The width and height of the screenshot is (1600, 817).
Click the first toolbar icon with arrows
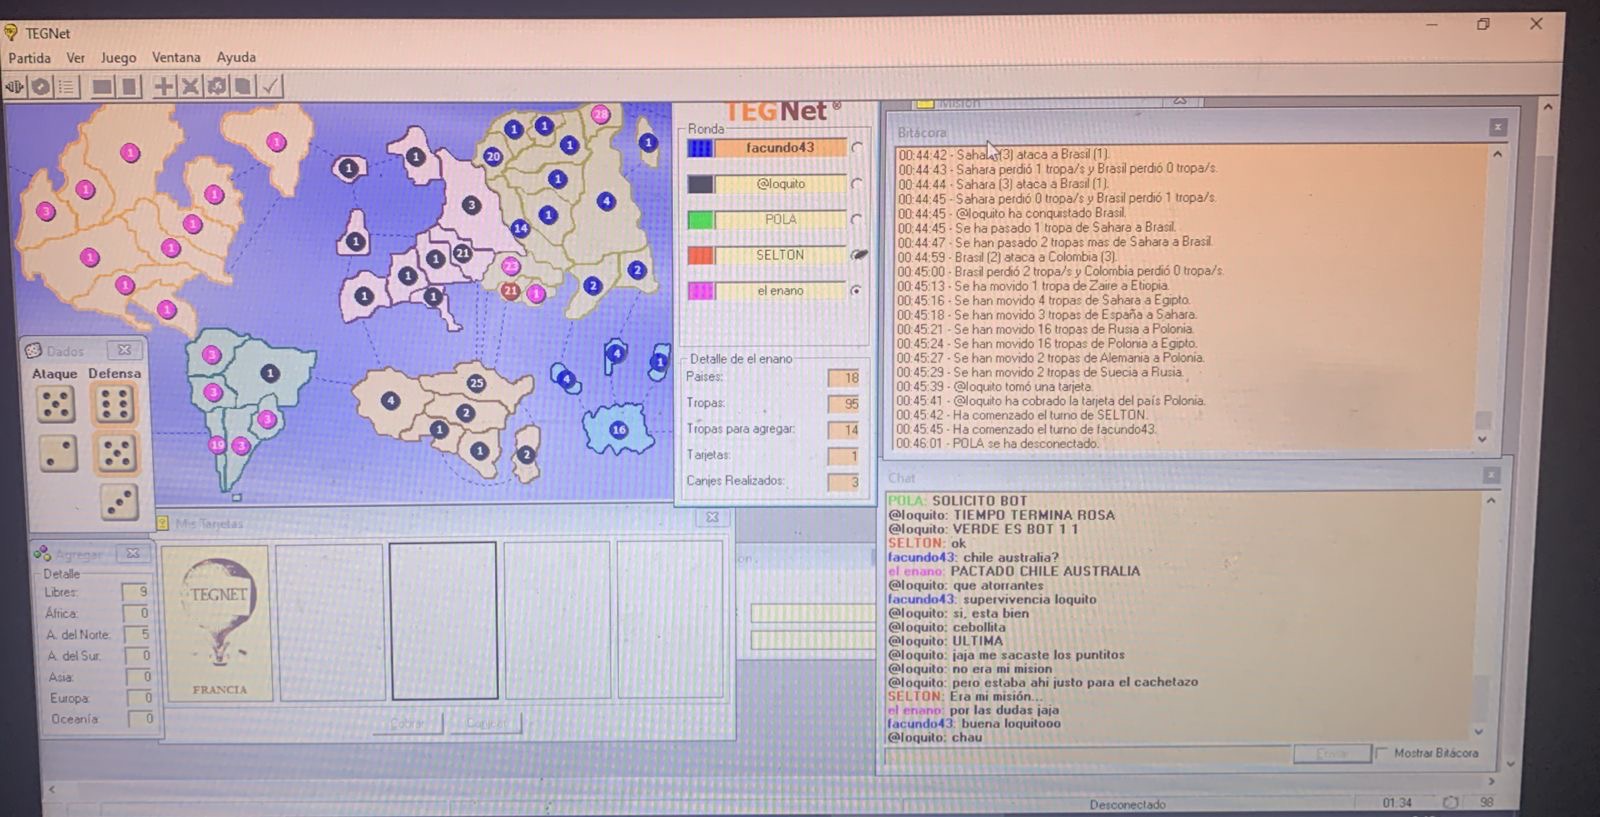pos(15,87)
